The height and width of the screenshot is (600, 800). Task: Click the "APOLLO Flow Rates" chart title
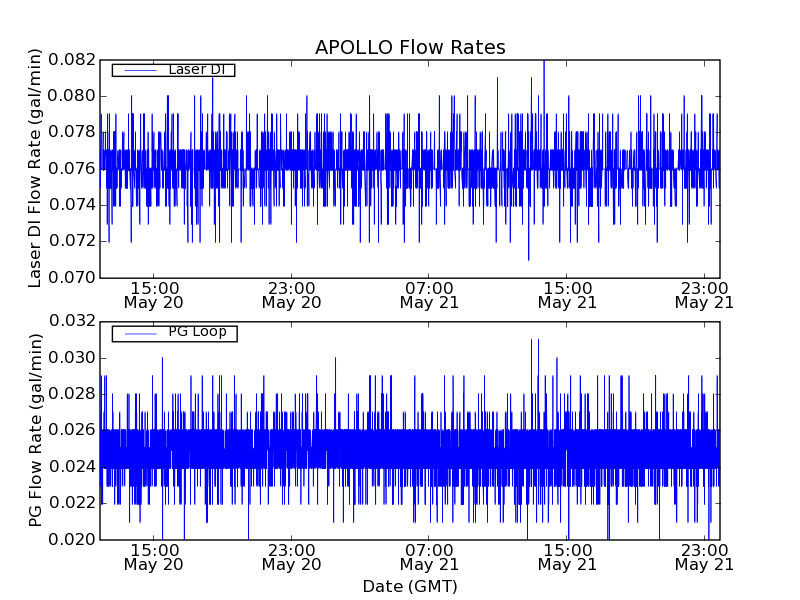coord(410,48)
